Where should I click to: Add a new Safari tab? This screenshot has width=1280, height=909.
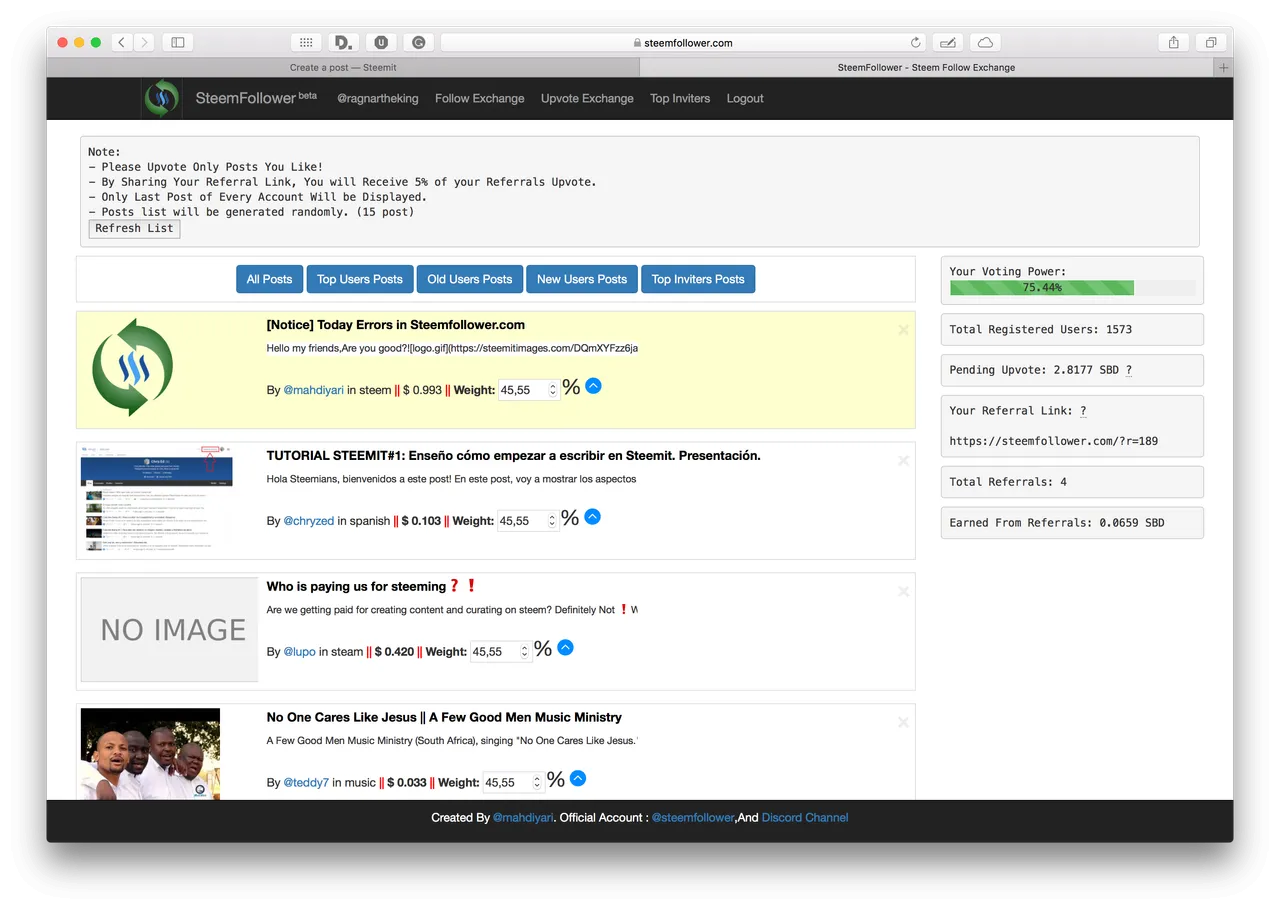pos(1223,67)
